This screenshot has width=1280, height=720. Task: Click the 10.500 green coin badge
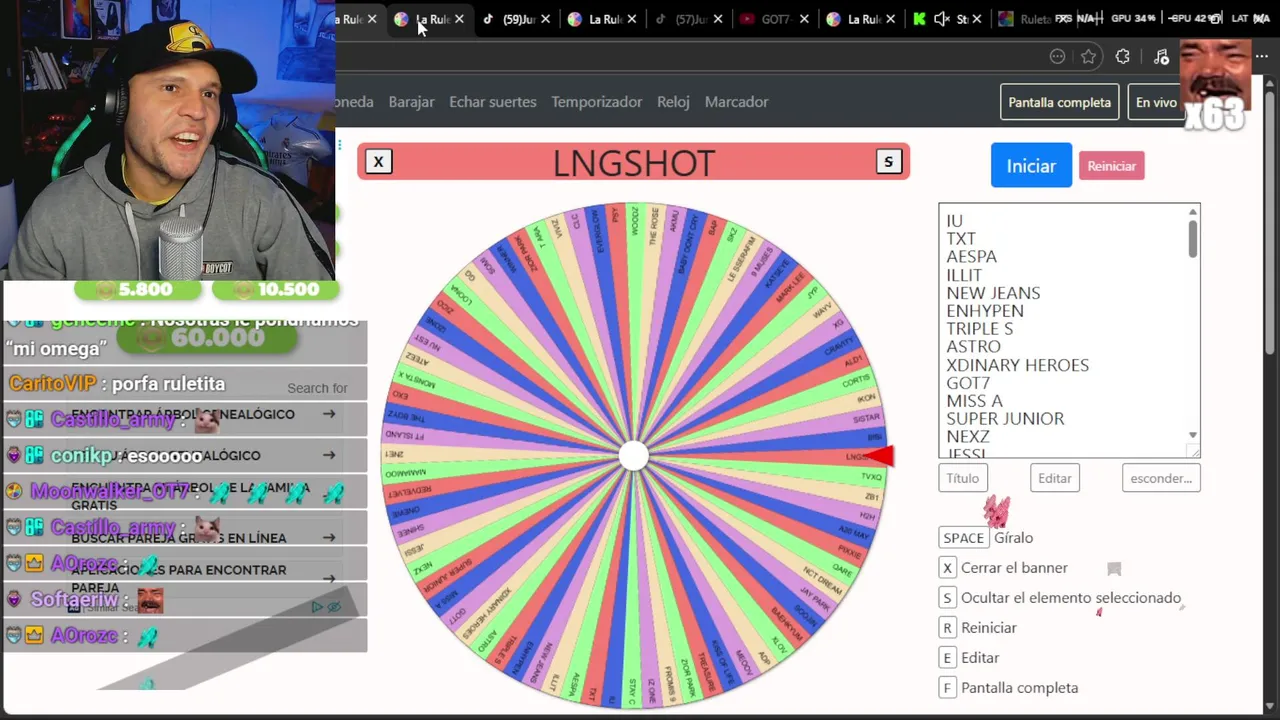coord(274,289)
